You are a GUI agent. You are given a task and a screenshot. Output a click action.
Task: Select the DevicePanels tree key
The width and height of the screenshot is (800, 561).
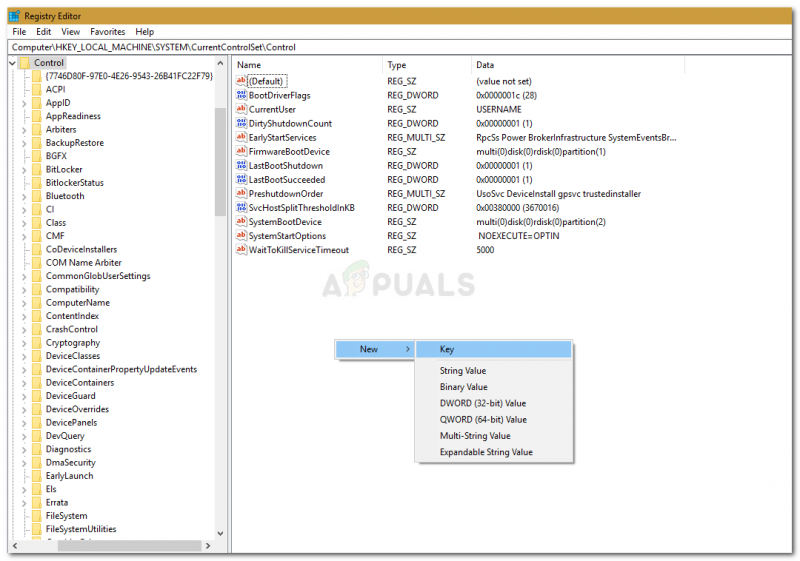(71, 422)
